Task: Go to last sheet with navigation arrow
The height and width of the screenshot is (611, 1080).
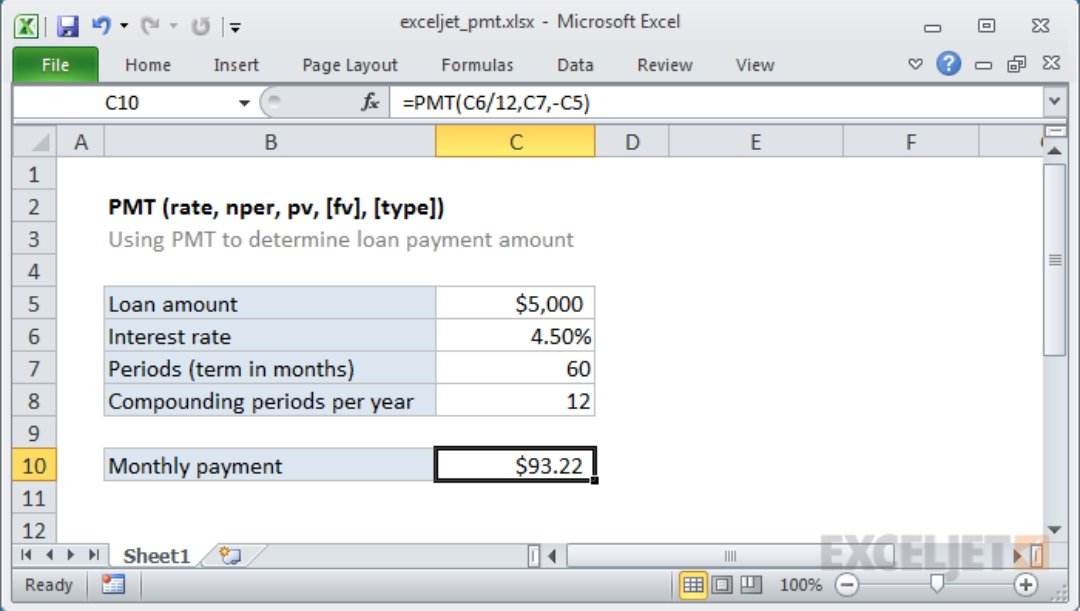Action: [94, 555]
